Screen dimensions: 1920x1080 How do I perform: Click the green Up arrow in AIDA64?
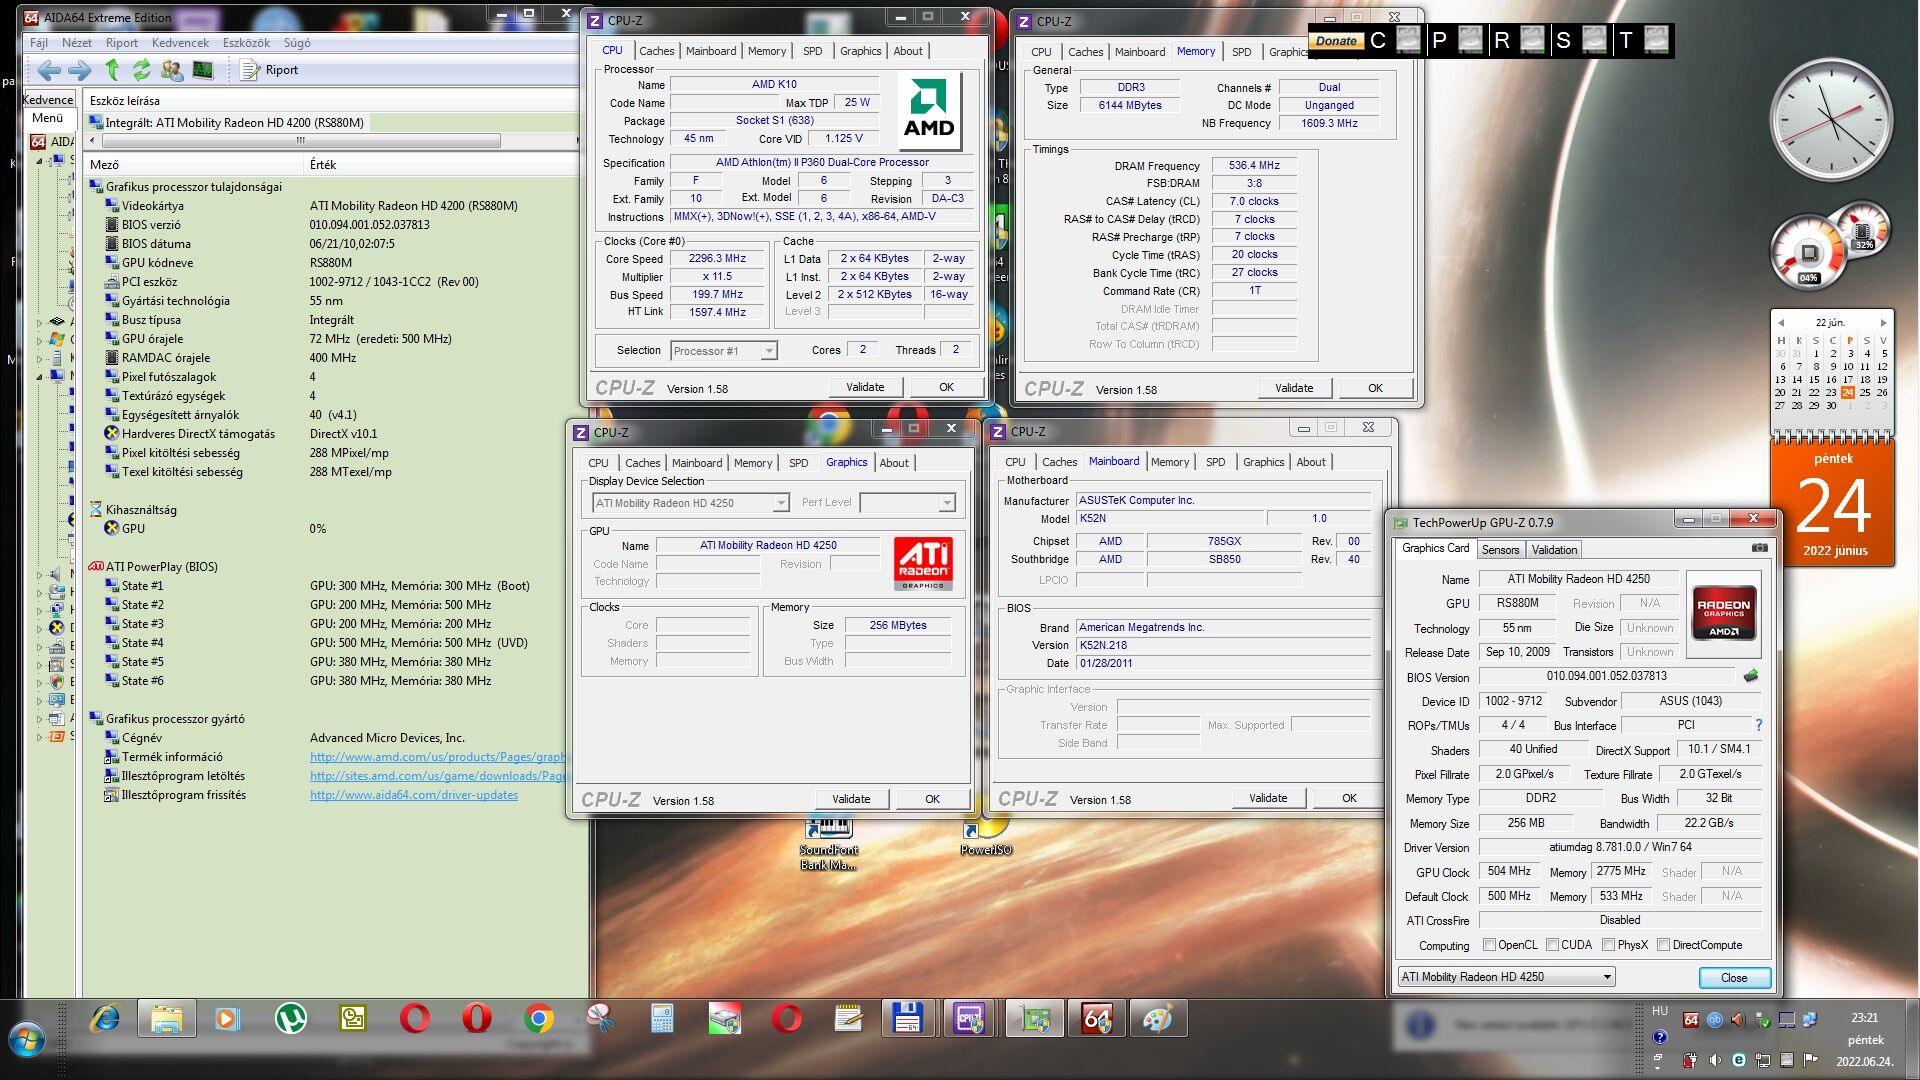(x=112, y=70)
